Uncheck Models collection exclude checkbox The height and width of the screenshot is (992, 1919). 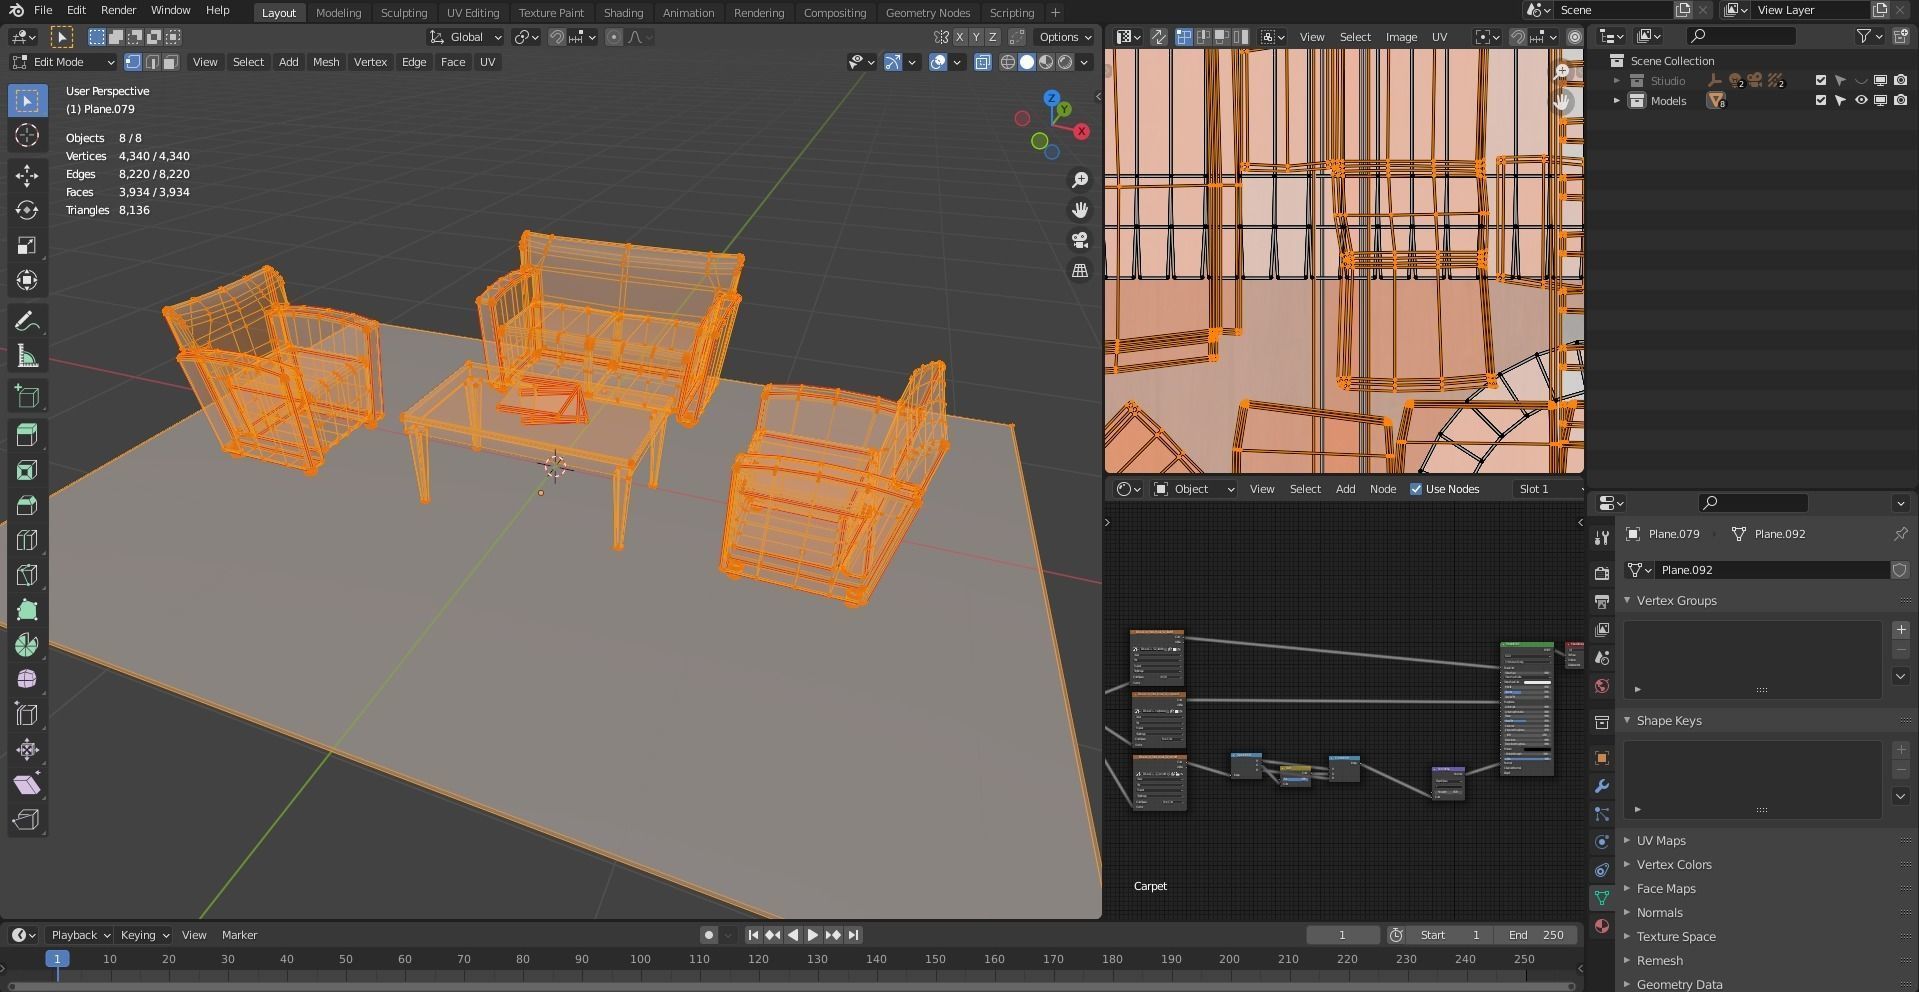coord(1821,100)
